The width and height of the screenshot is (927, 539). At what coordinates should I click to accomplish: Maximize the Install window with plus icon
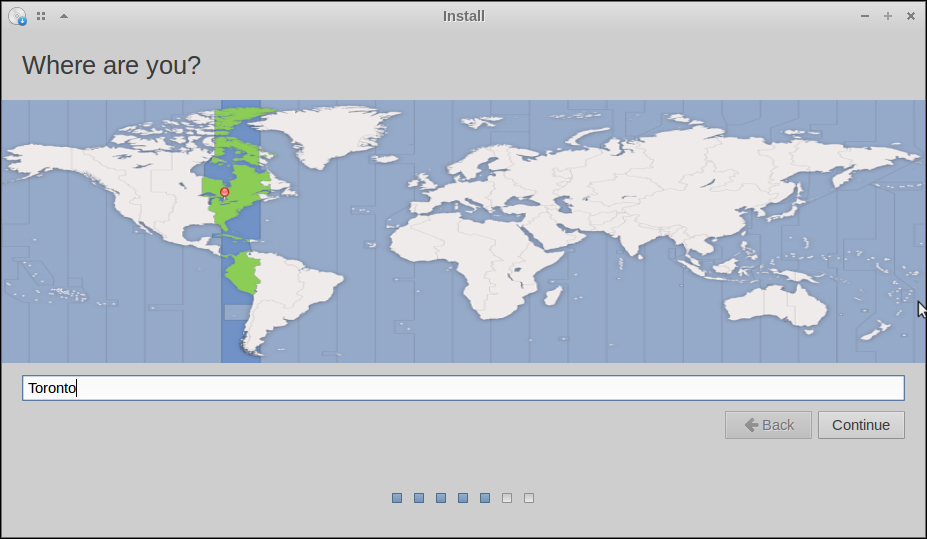[887, 16]
